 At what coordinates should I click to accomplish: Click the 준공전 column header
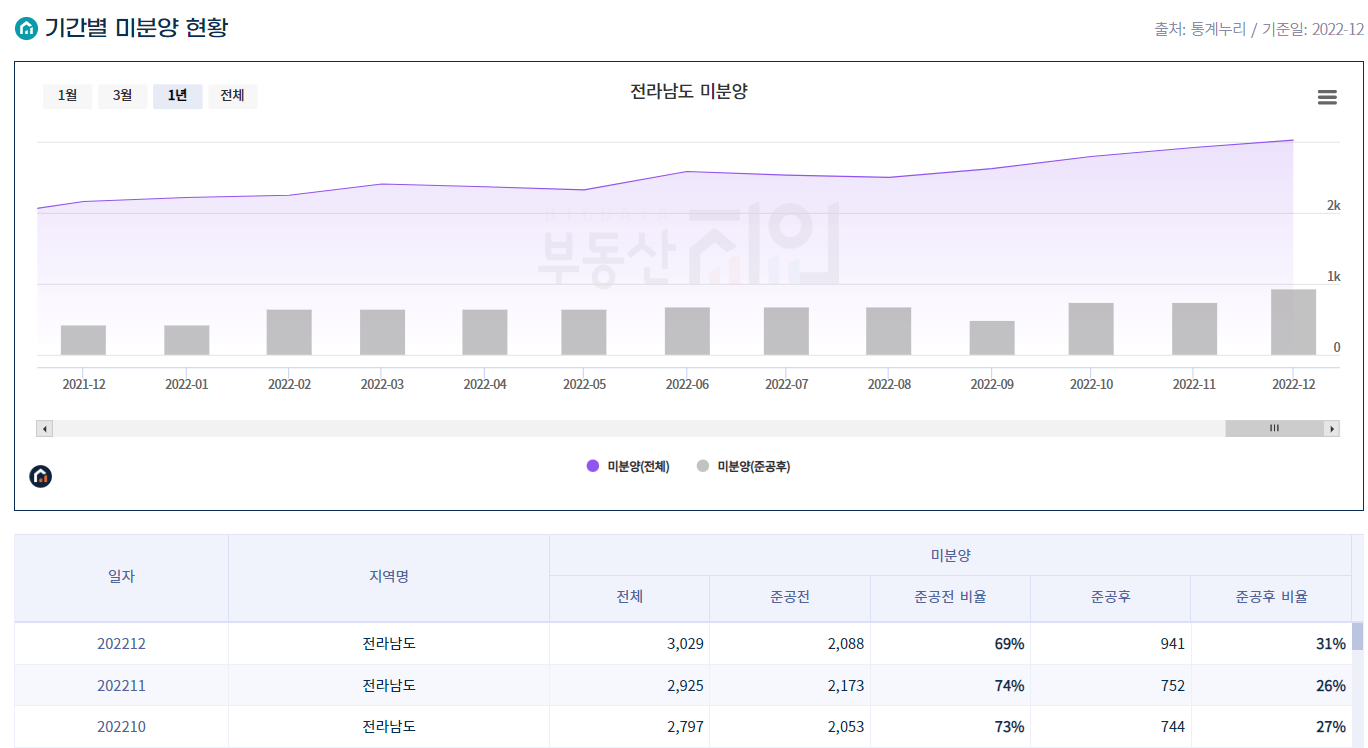(x=790, y=597)
